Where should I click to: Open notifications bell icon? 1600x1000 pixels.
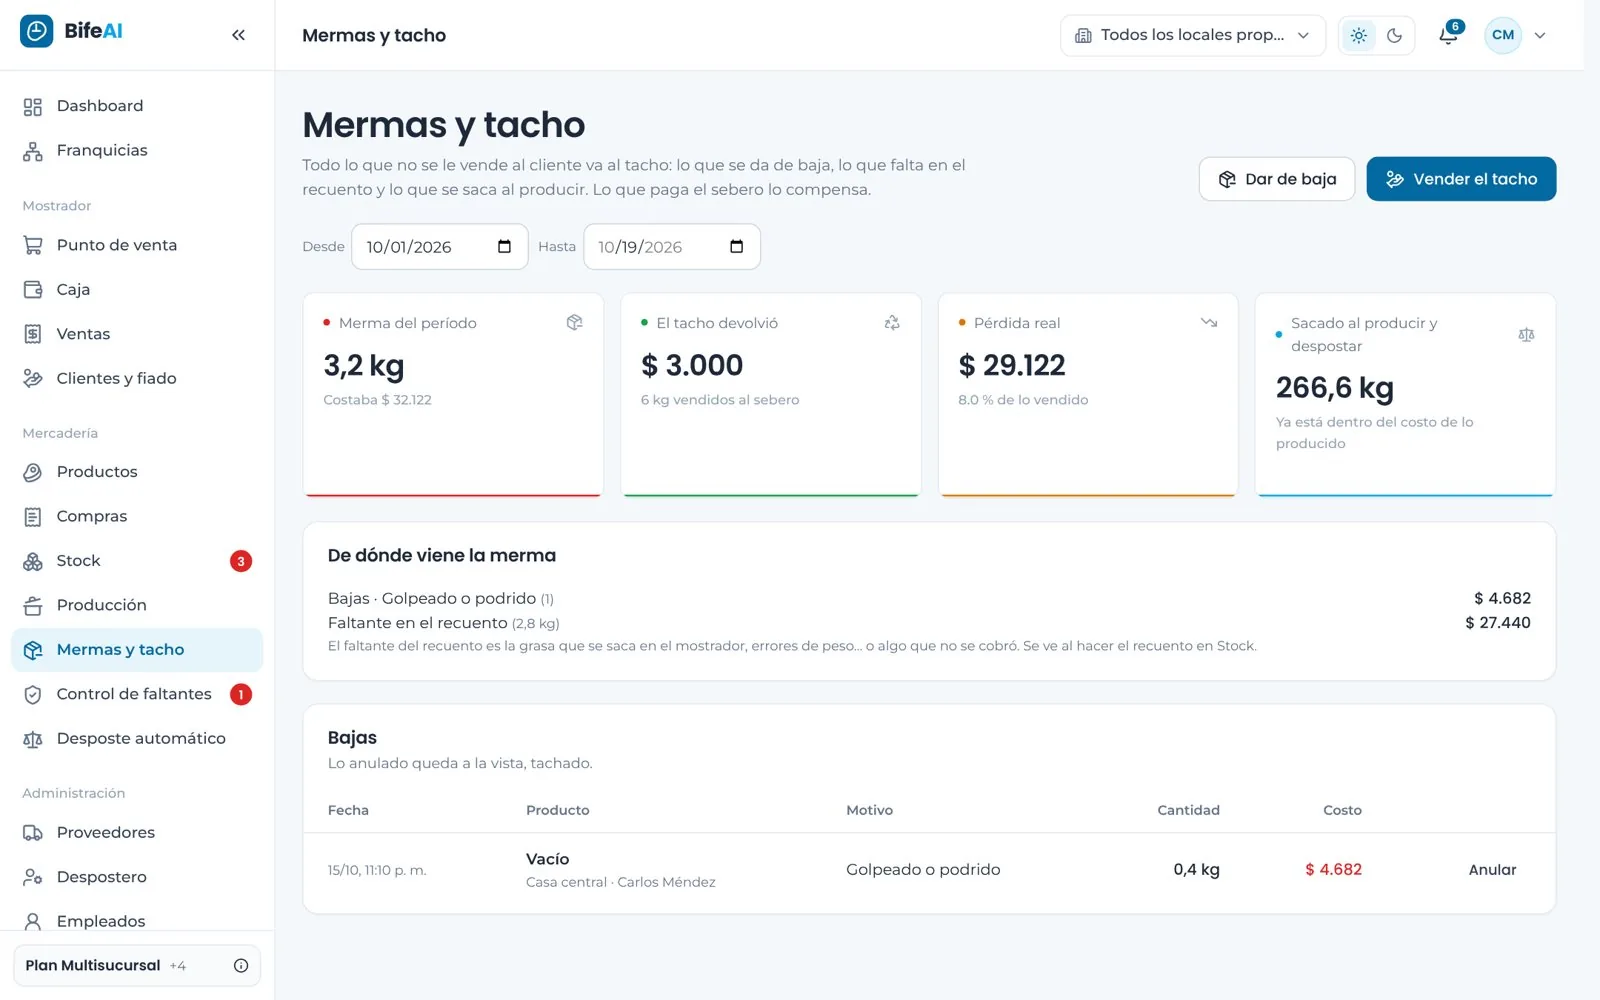[x=1448, y=35]
